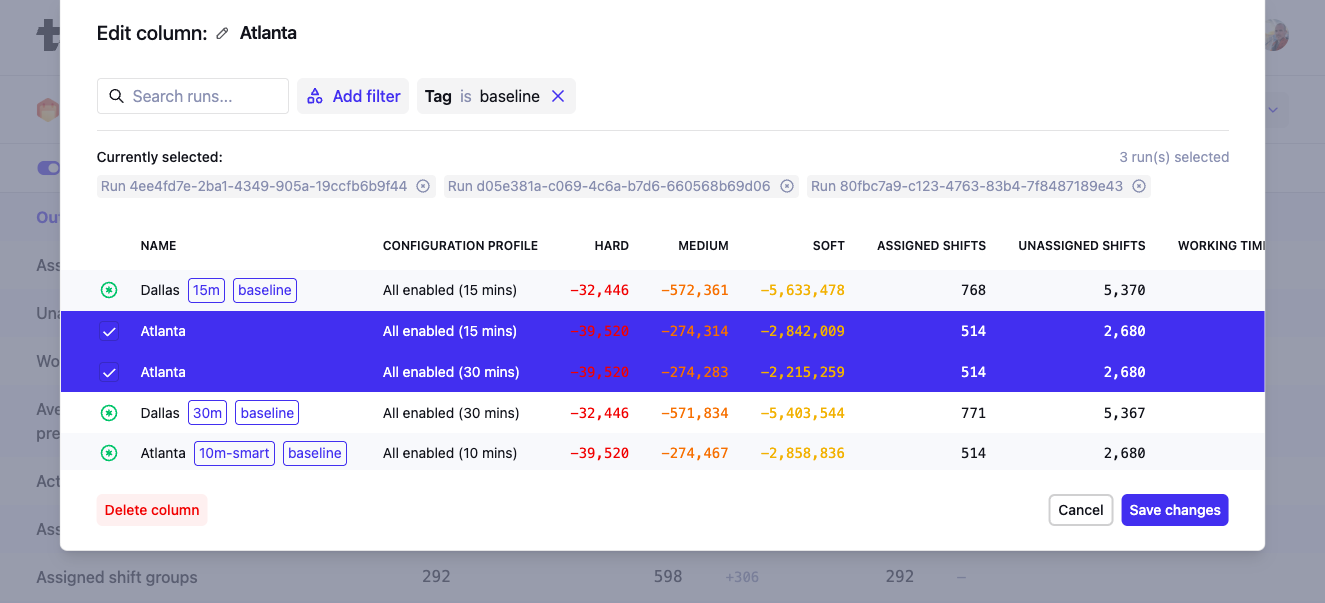Screen dimensions: 1325x603
Task: Click the green icon on Atlanta 10m-smart row
Action: (110, 453)
